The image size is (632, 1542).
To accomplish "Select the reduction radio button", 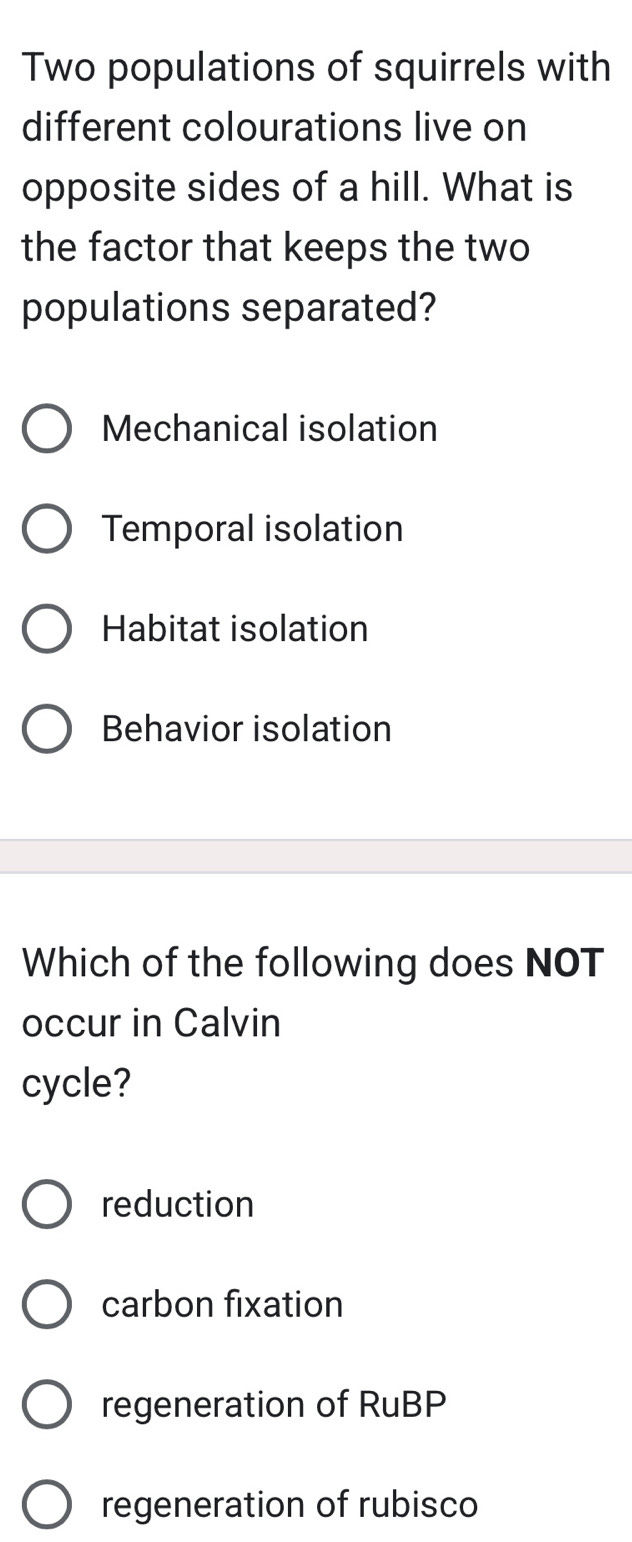I will (46, 1204).
